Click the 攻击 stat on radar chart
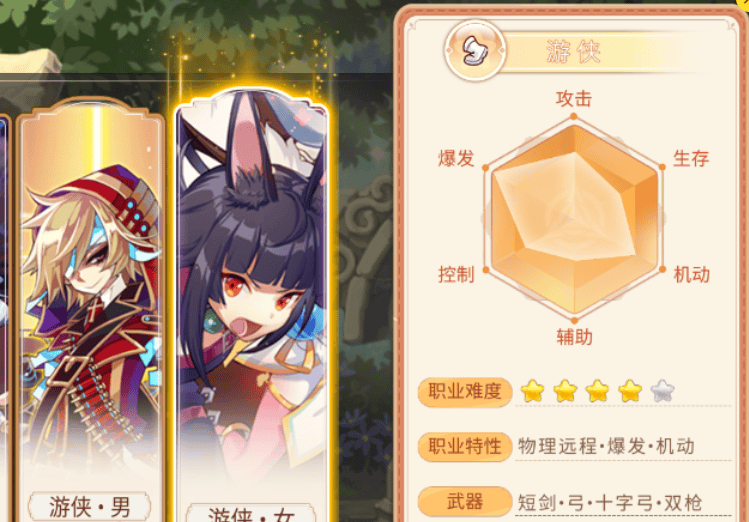 (x=574, y=99)
